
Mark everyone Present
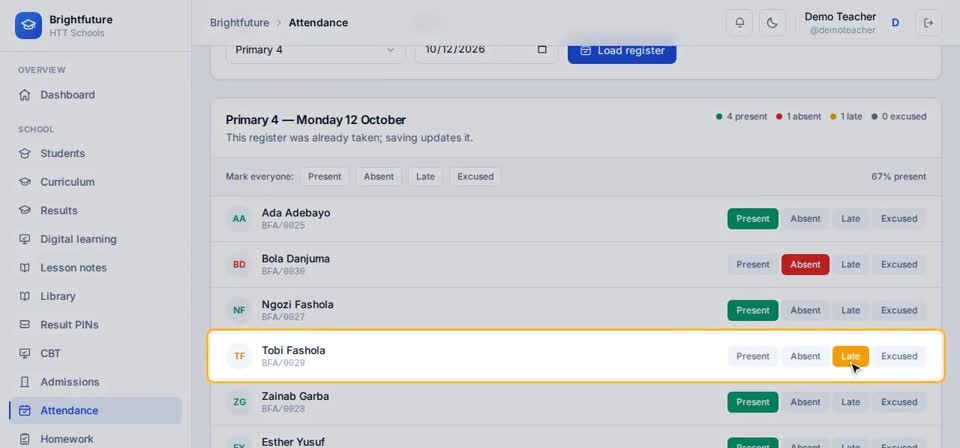pyautogui.click(x=324, y=177)
